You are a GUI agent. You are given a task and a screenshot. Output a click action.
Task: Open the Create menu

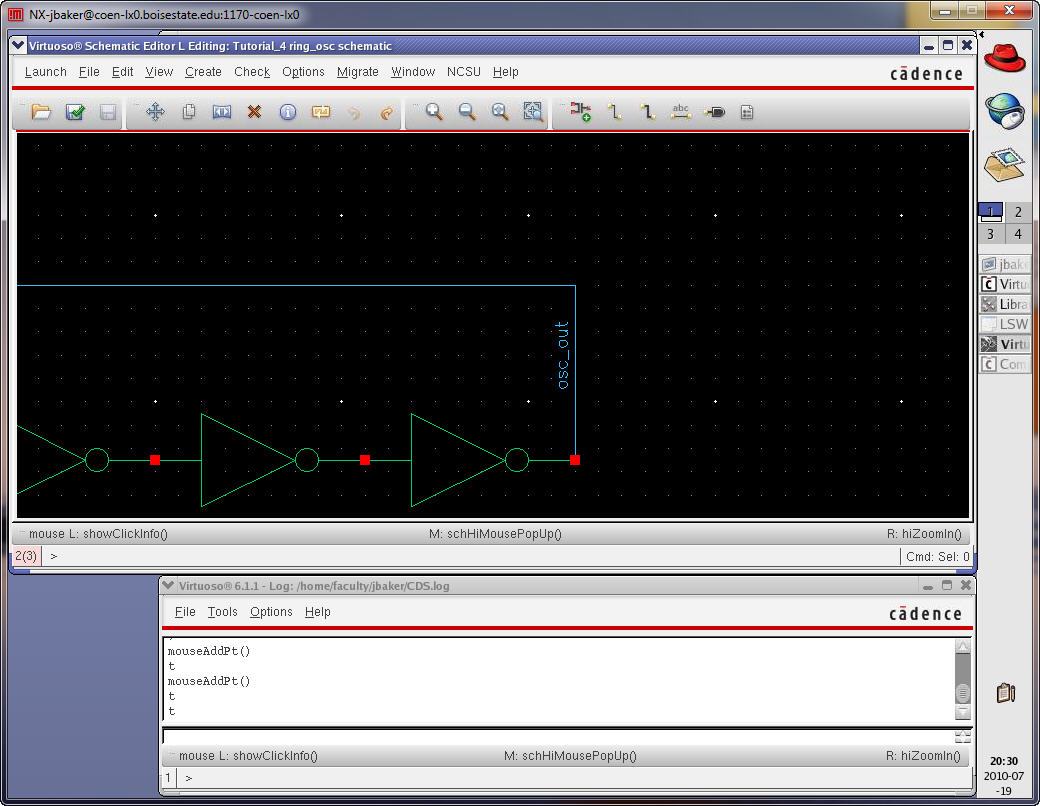[203, 72]
